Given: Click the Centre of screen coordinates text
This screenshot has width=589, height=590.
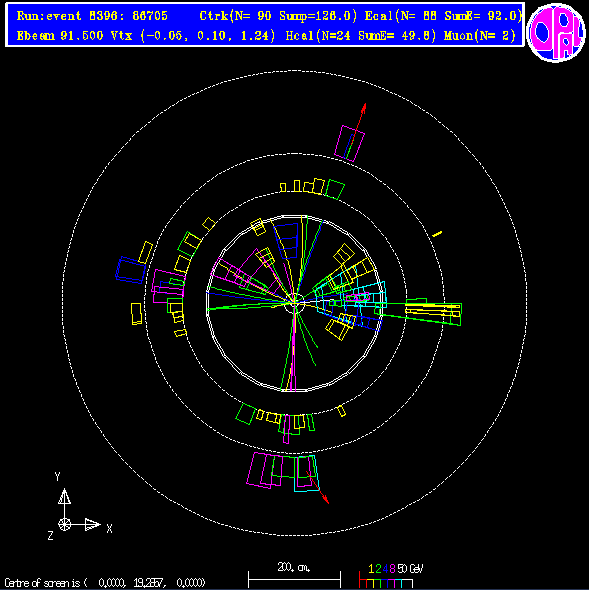Looking at the screenshot, I should tap(105, 583).
